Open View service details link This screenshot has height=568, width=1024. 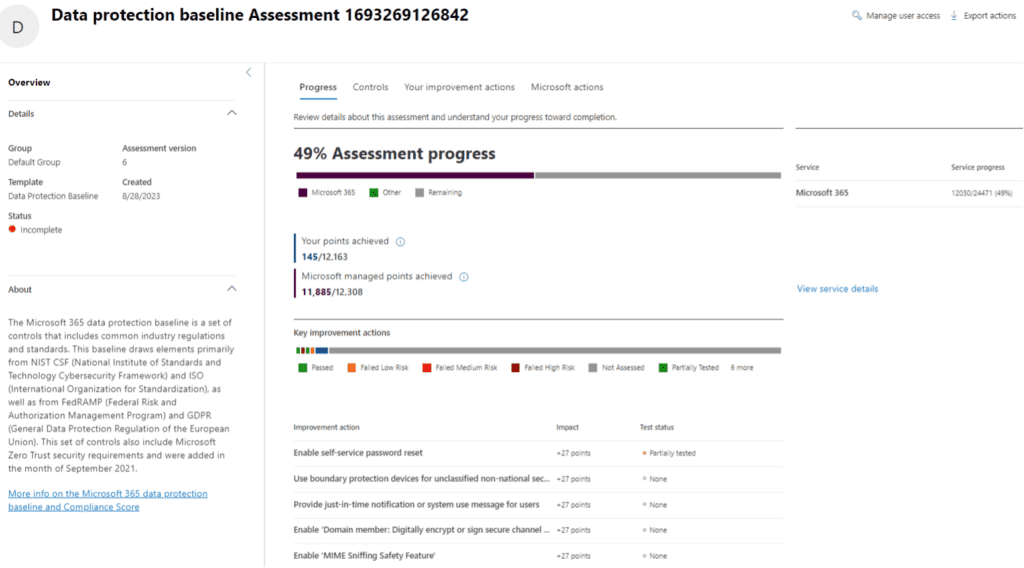pos(837,289)
